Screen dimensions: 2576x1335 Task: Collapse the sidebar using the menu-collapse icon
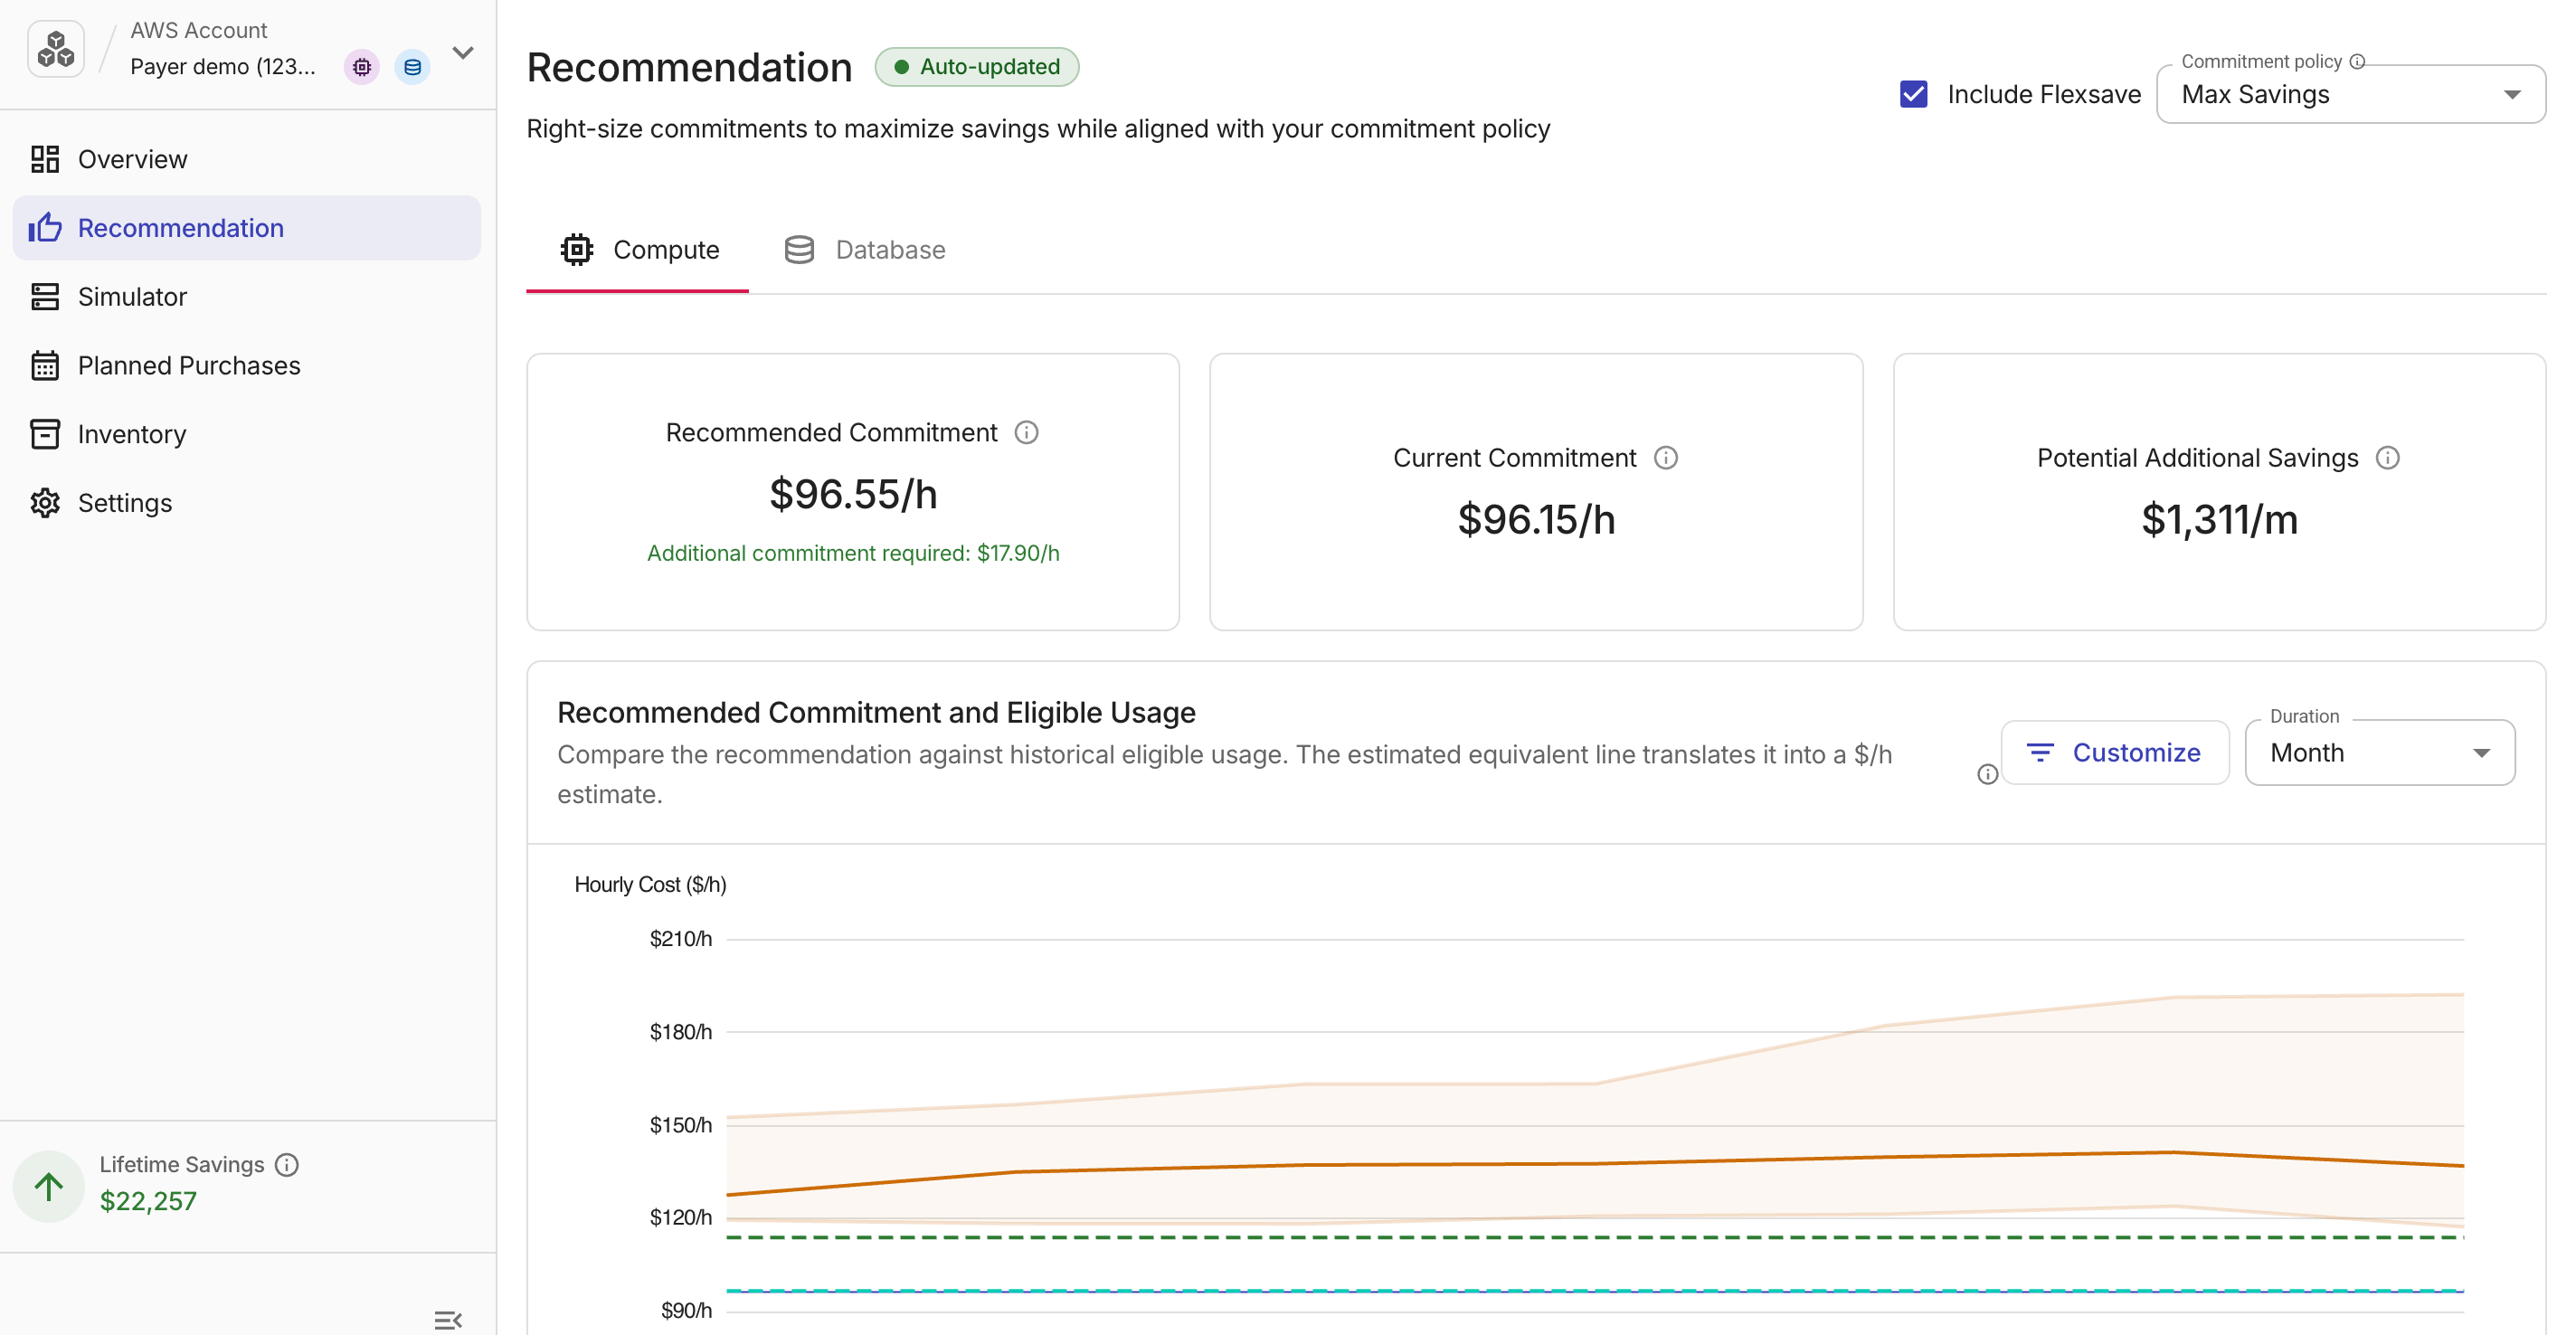[448, 1320]
